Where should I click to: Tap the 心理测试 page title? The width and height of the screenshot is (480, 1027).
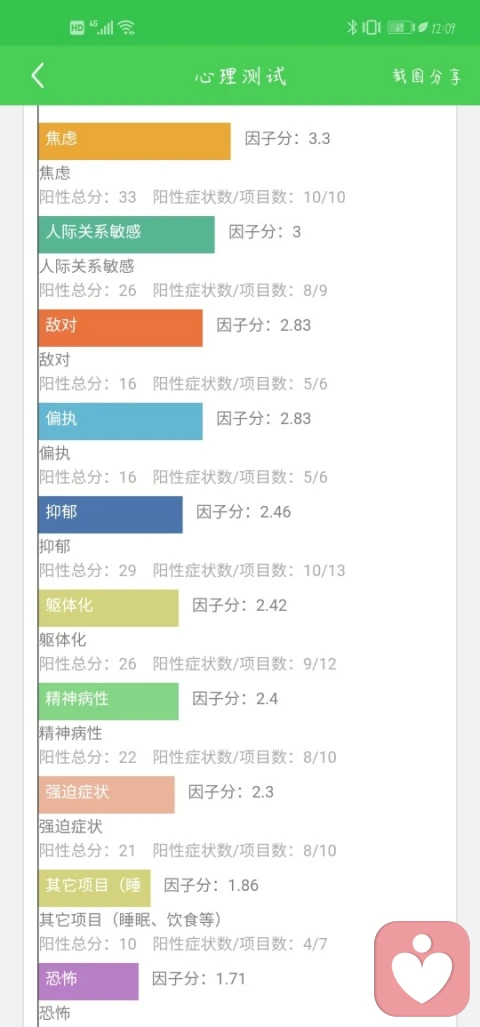[240, 76]
